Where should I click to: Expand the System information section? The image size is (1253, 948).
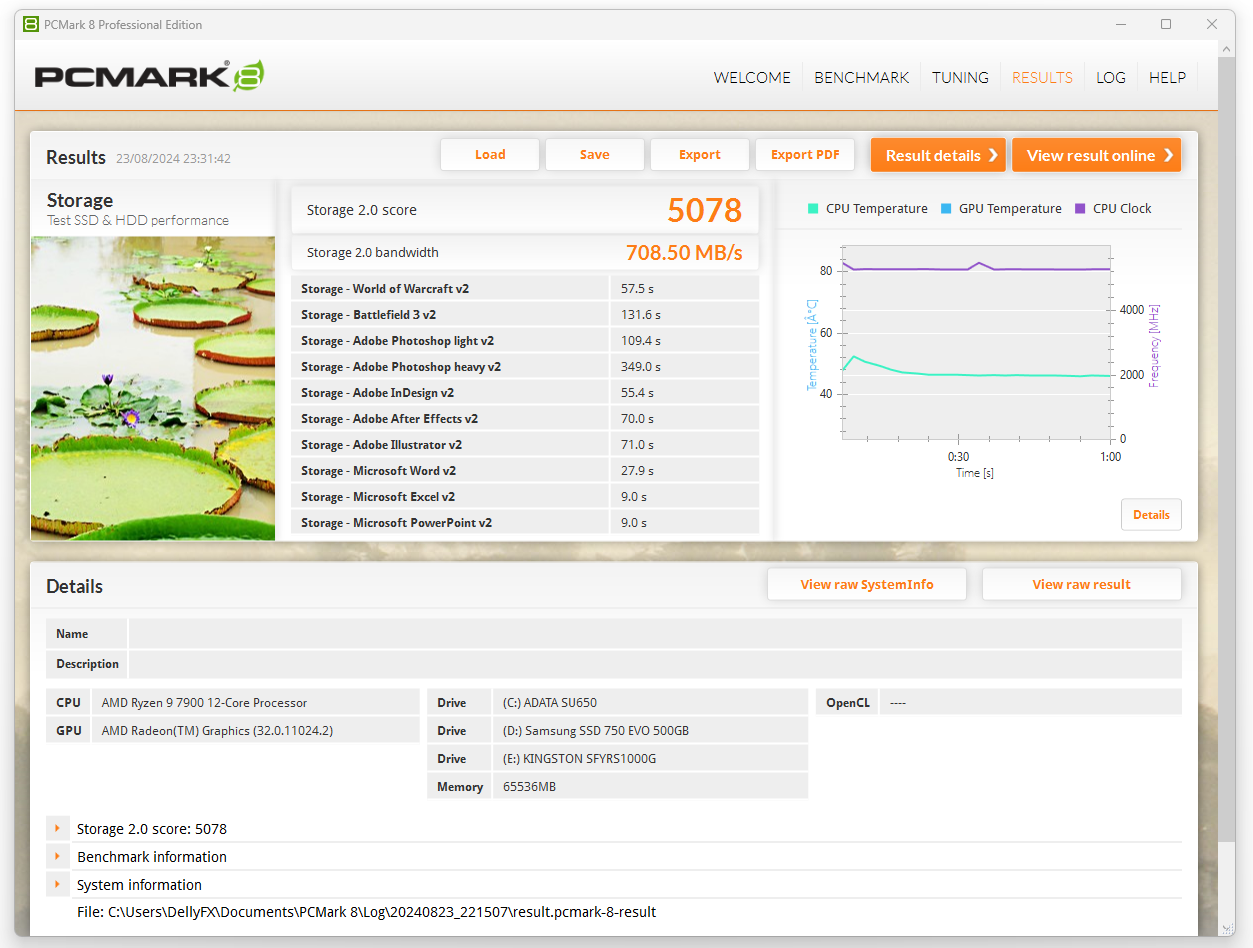(58, 884)
